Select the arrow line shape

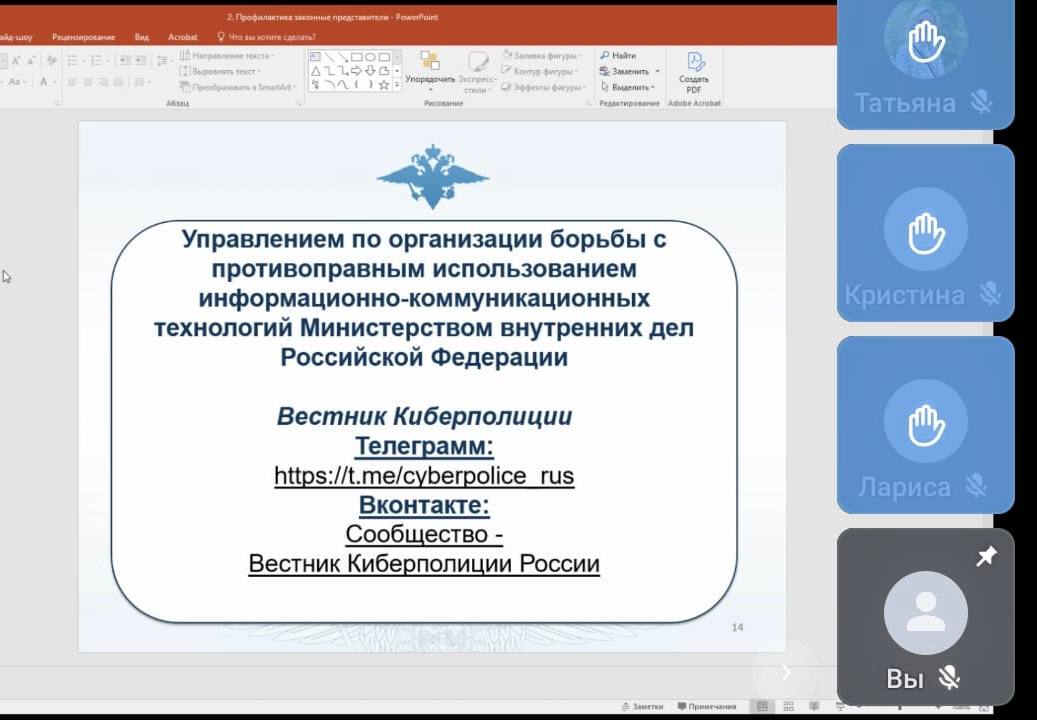pyautogui.click(x=343, y=57)
